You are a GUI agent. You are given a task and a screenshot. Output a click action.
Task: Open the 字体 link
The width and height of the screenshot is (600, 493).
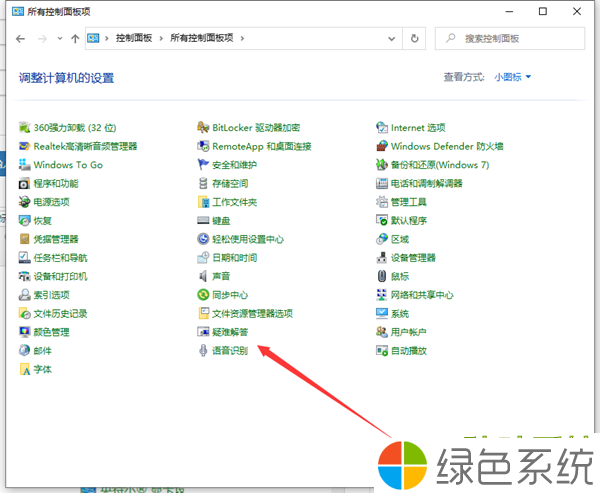[42, 369]
